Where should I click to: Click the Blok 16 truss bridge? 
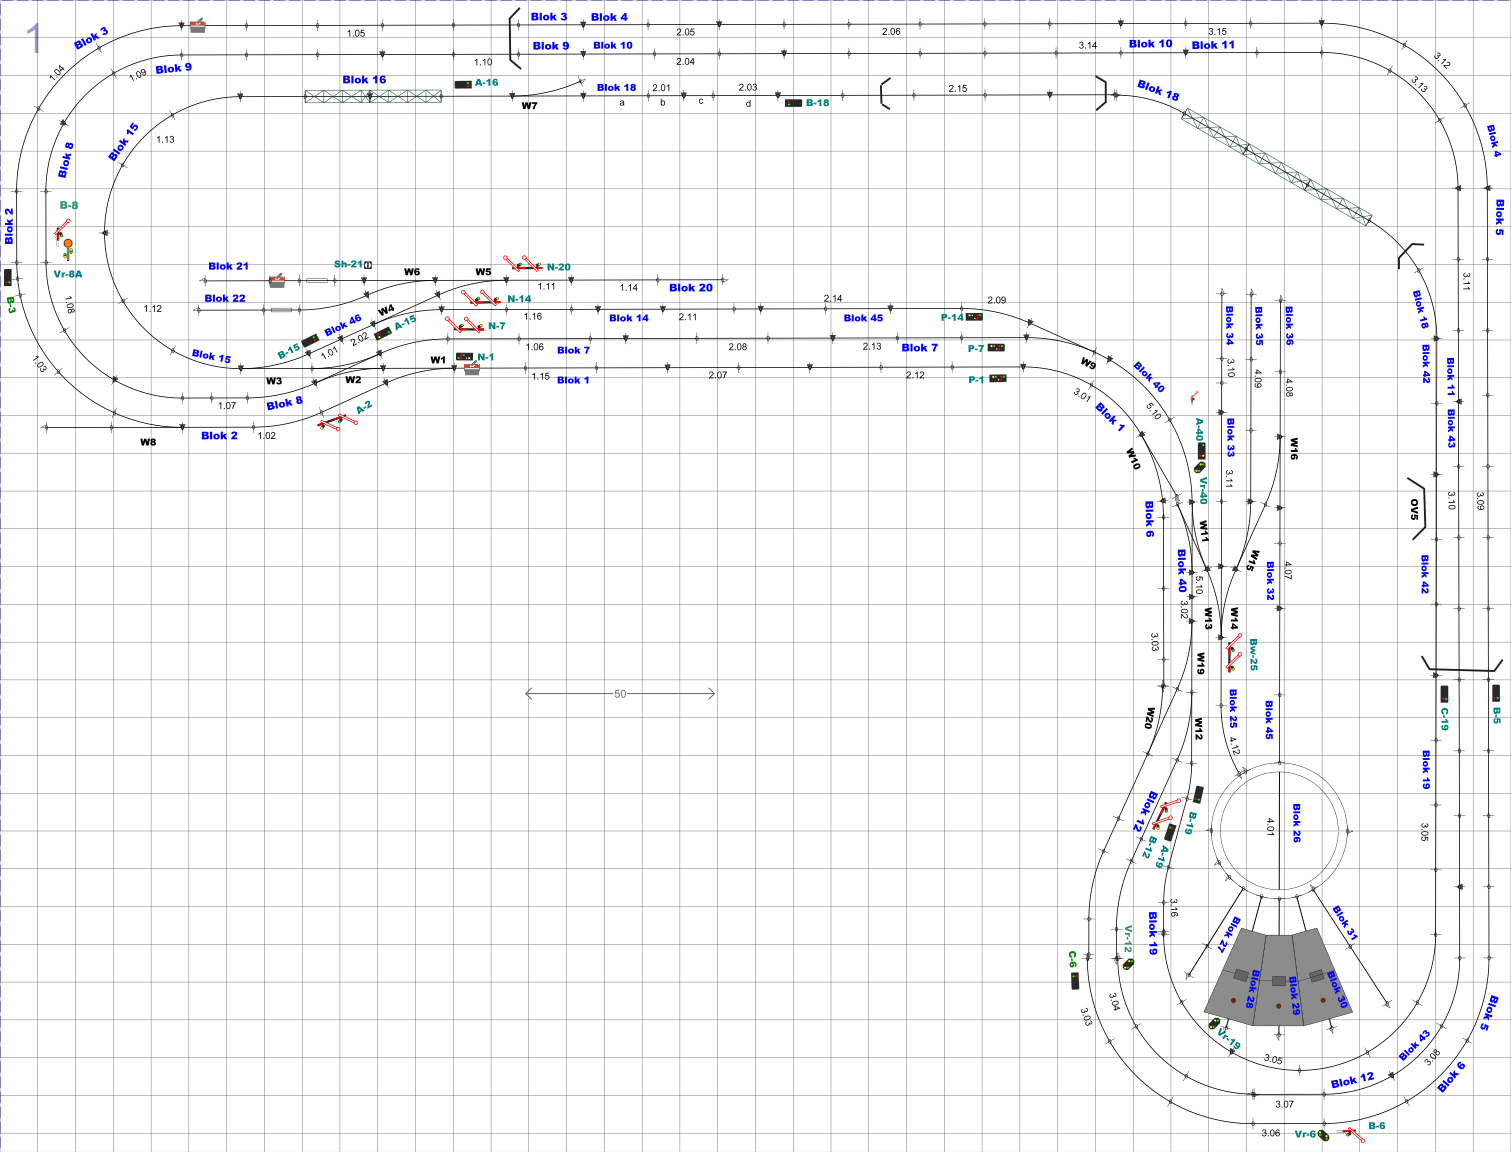click(373, 96)
